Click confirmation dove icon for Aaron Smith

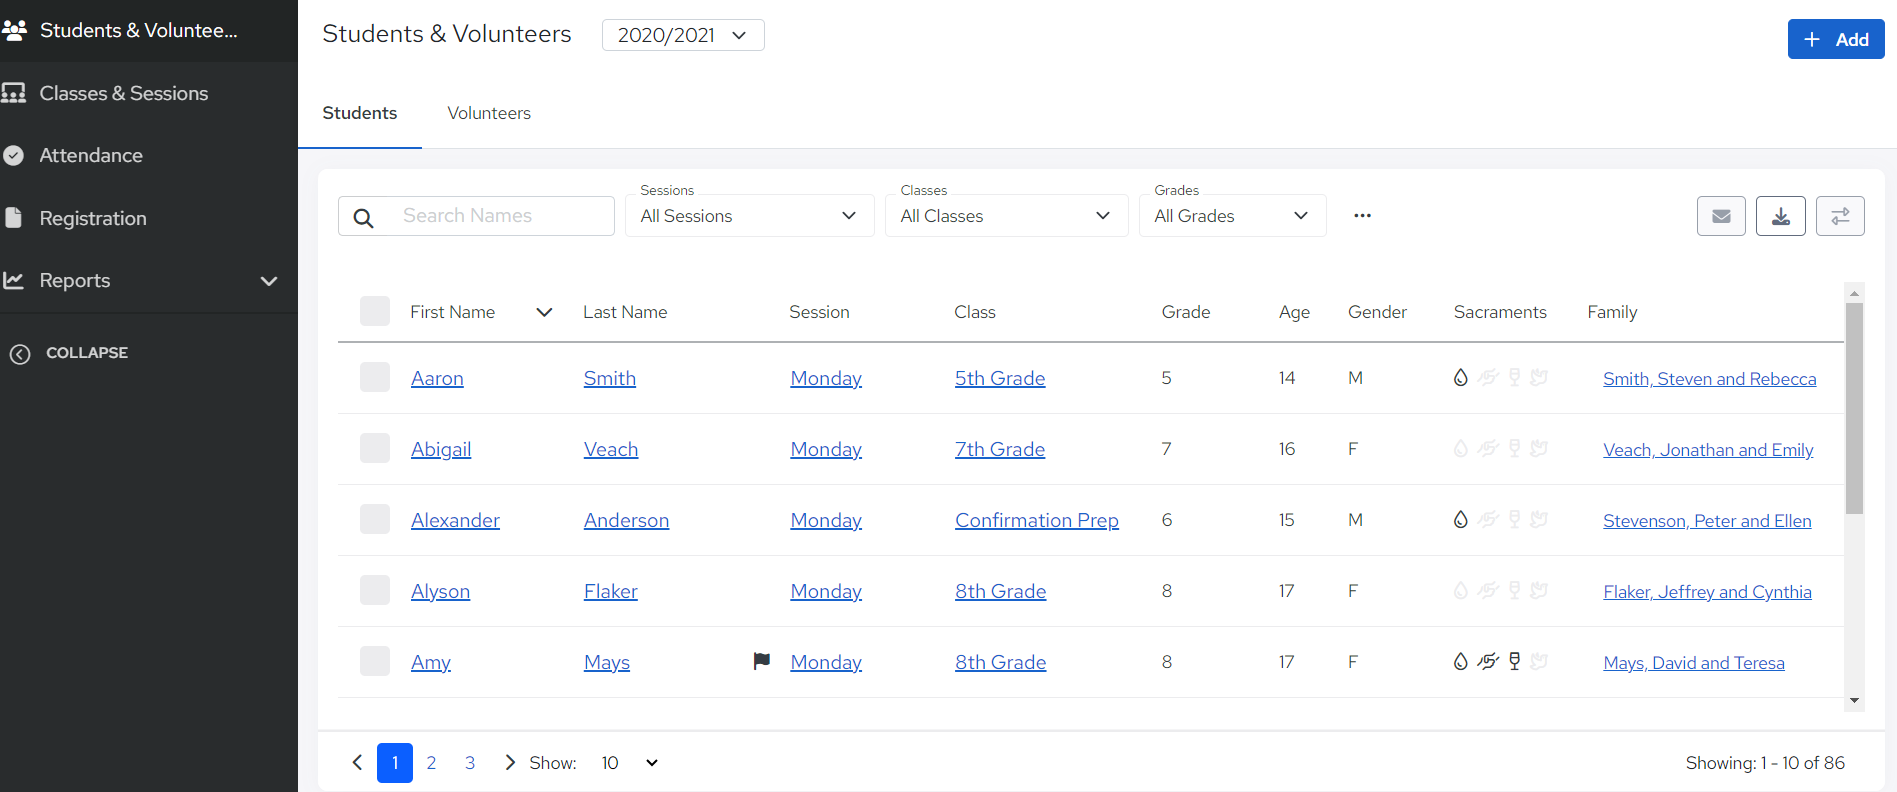point(1539,377)
